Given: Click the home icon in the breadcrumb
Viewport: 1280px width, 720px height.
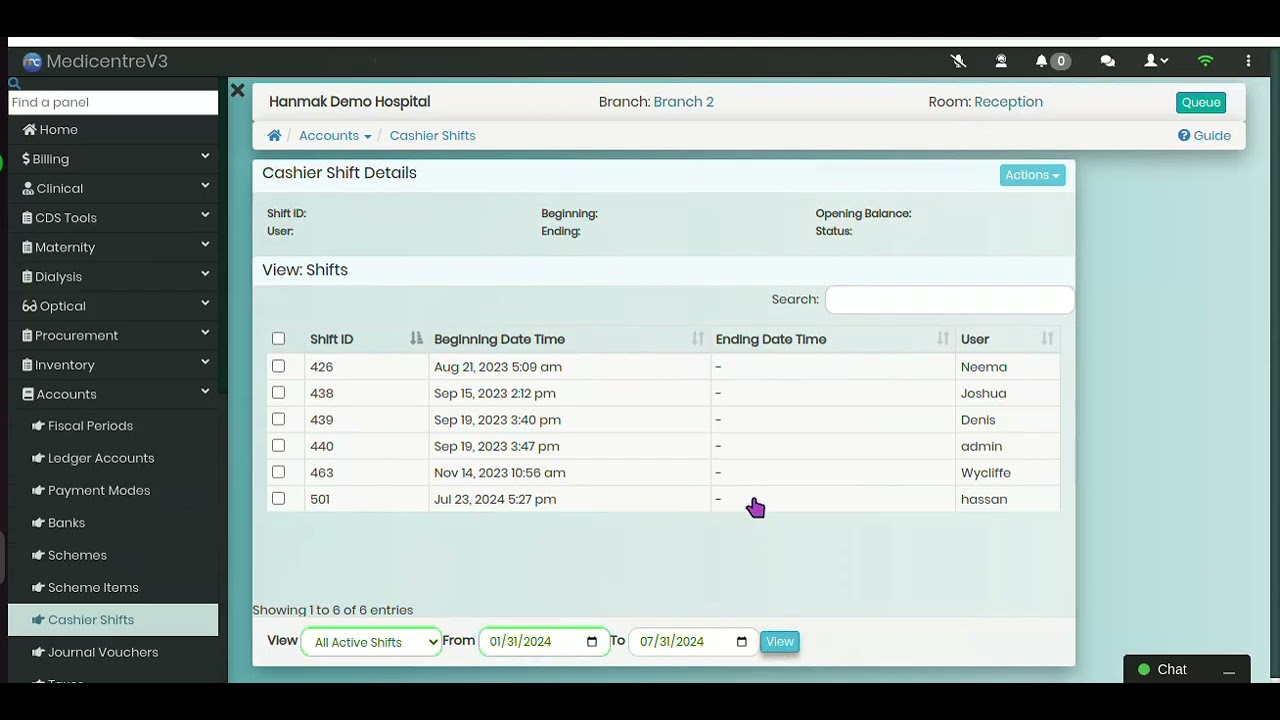Looking at the screenshot, I should 274,135.
